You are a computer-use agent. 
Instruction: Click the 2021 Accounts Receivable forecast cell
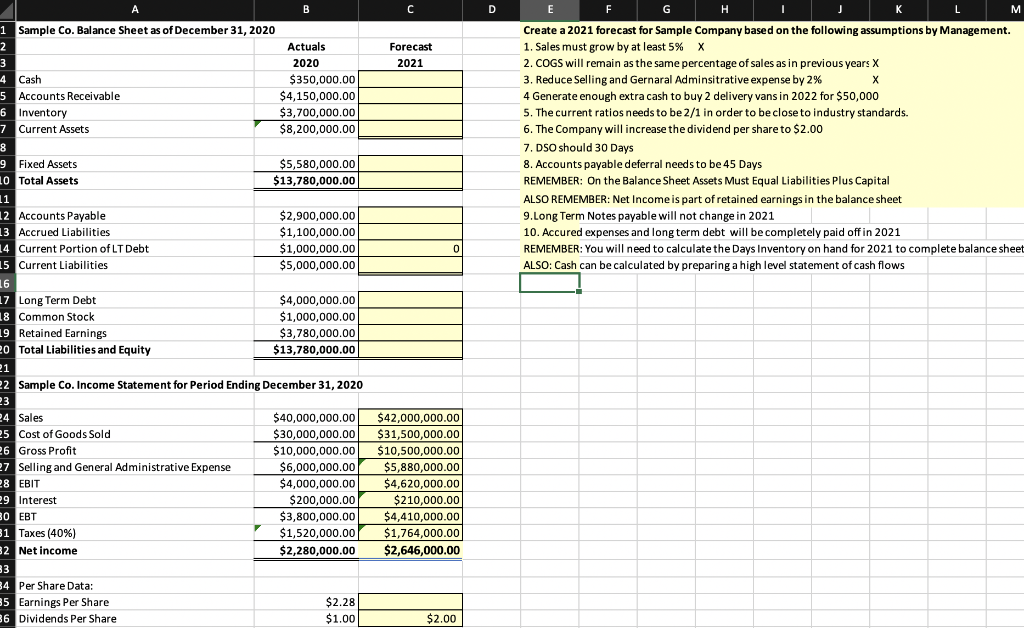coord(410,96)
